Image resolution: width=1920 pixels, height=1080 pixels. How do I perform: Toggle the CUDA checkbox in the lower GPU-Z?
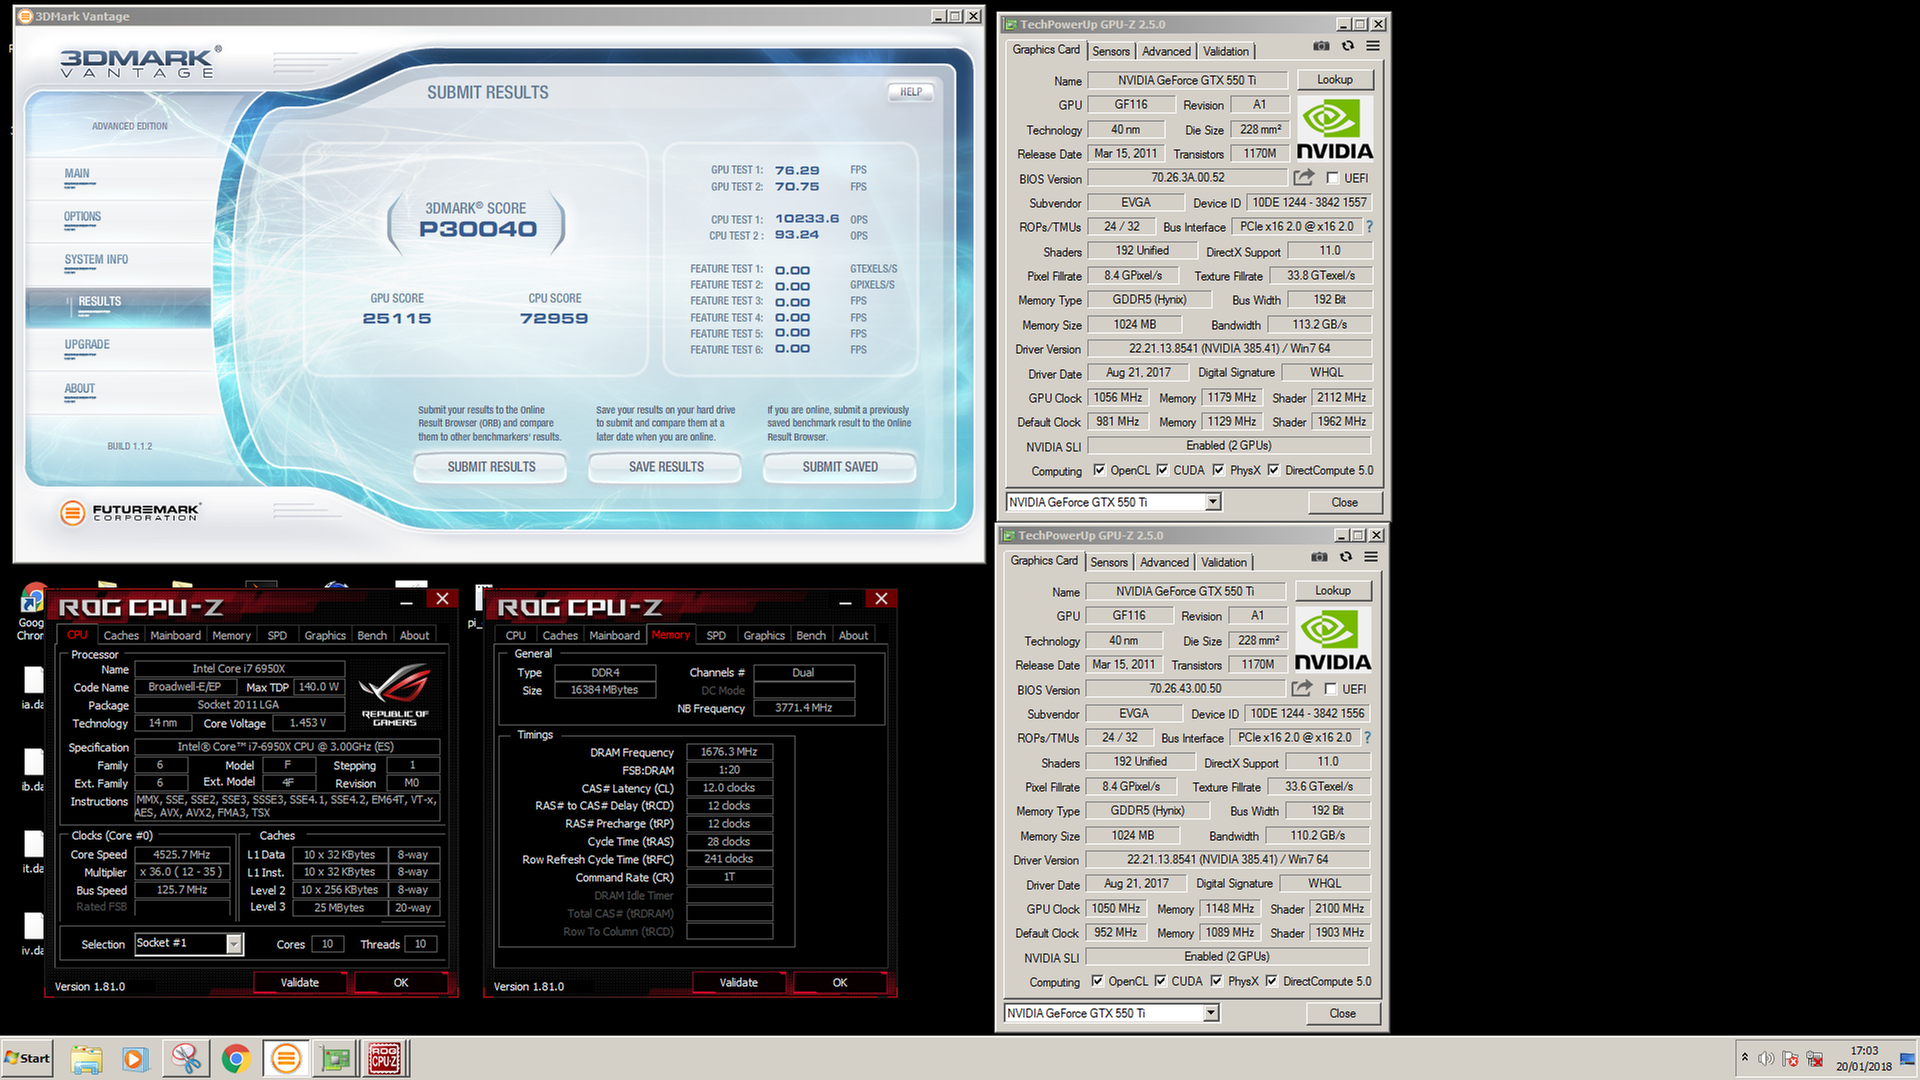pyautogui.click(x=1160, y=981)
